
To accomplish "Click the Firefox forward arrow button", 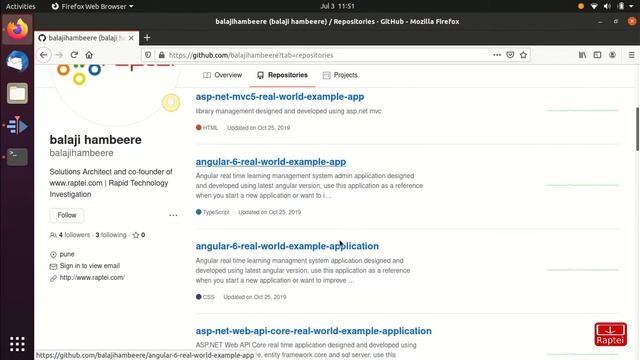I will [59, 55].
